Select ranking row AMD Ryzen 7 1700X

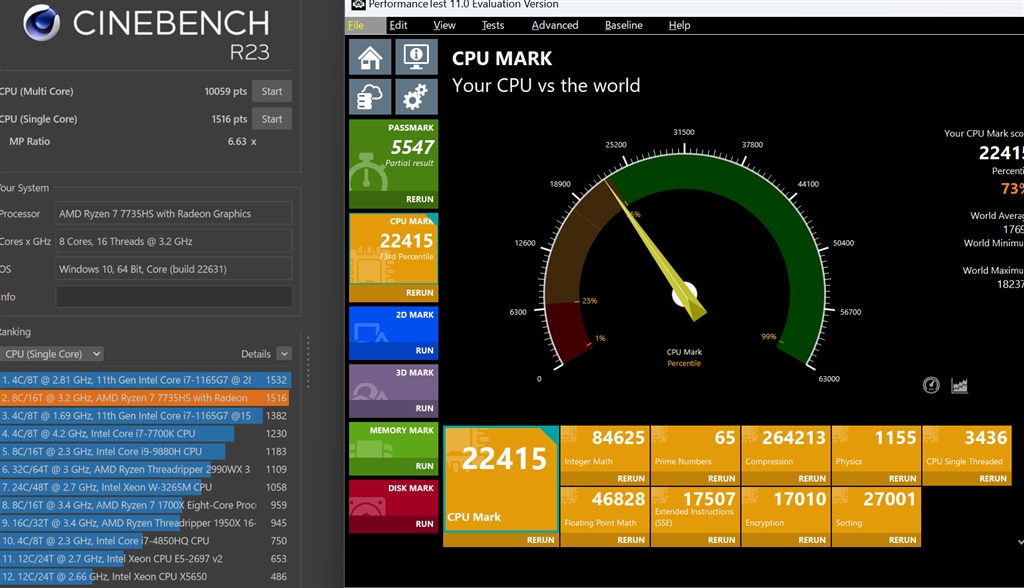tap(145, 505)
